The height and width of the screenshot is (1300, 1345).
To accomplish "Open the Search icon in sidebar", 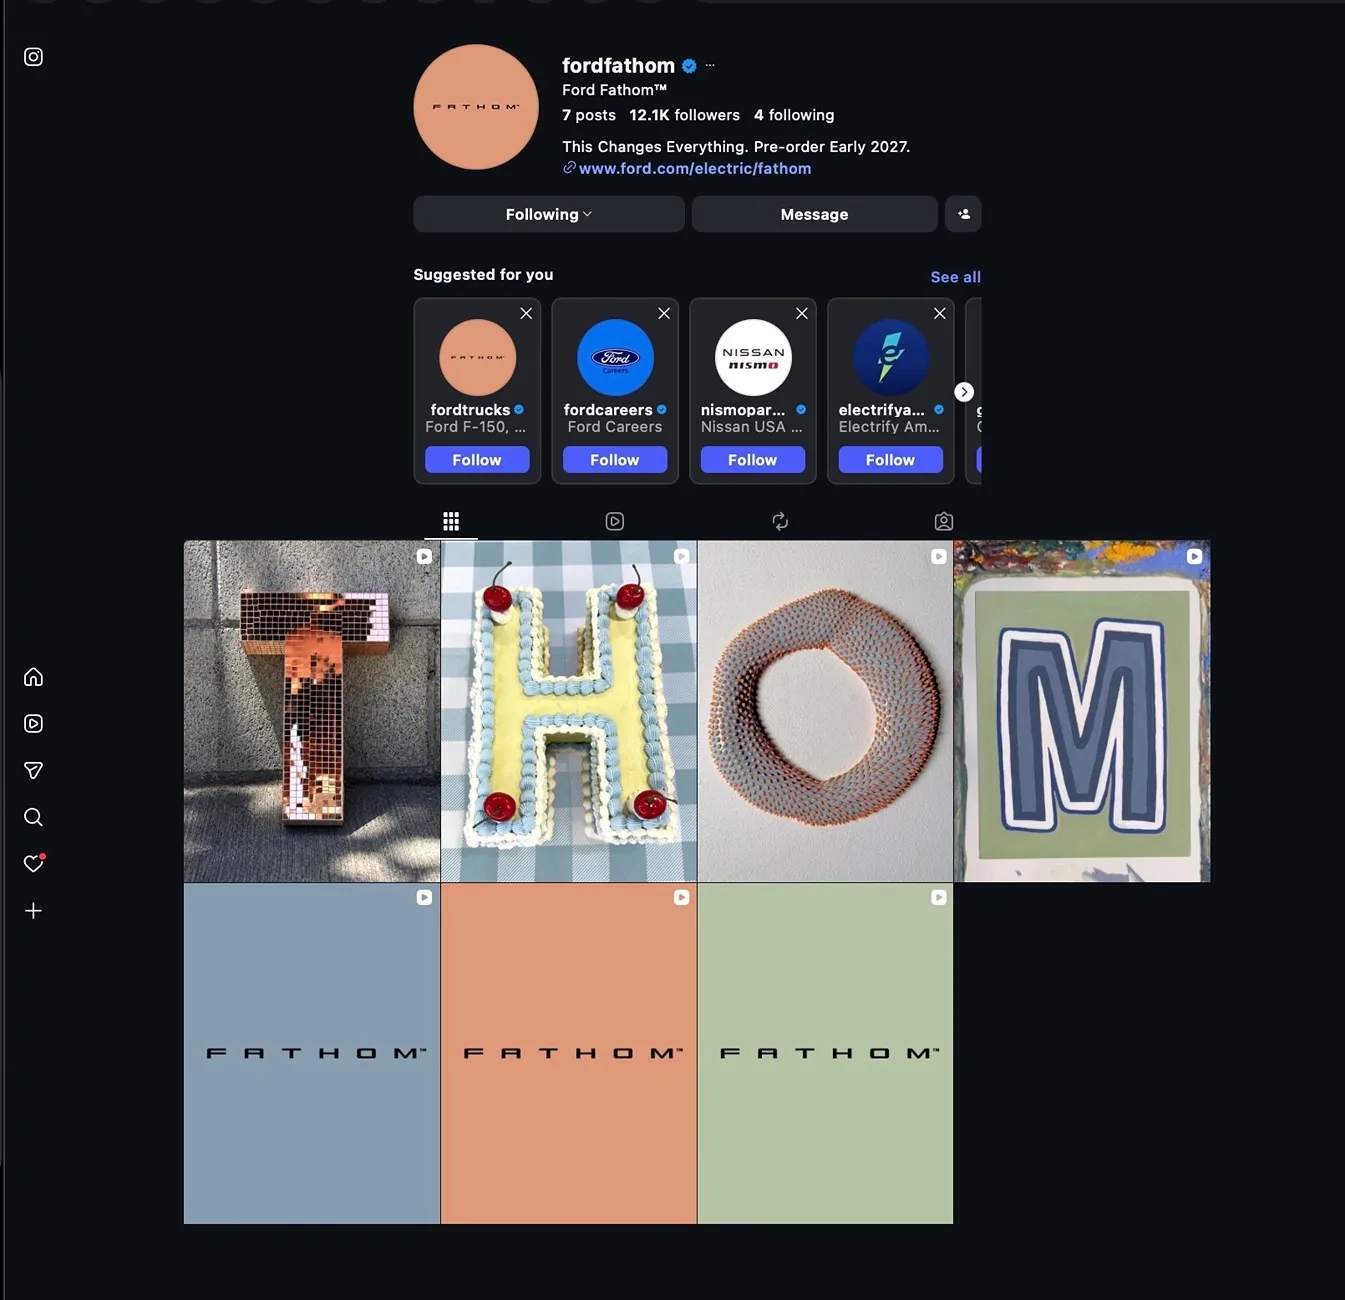I will pyautogui.click(x=33, y=817).
